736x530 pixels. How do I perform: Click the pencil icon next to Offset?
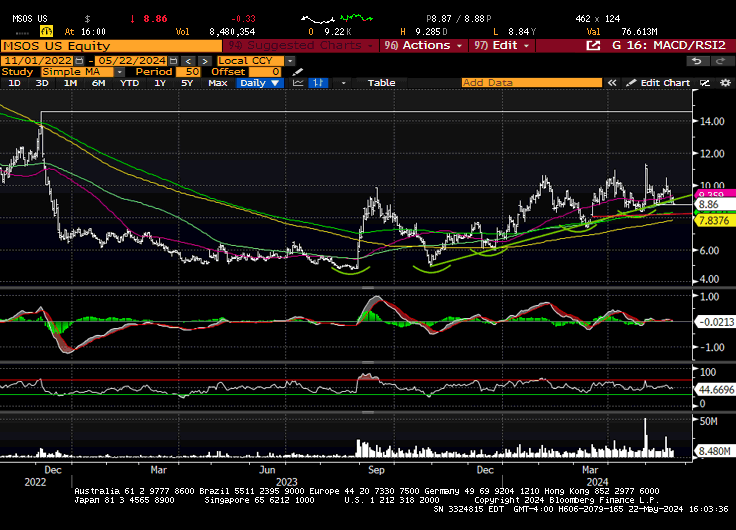point(298,72)
